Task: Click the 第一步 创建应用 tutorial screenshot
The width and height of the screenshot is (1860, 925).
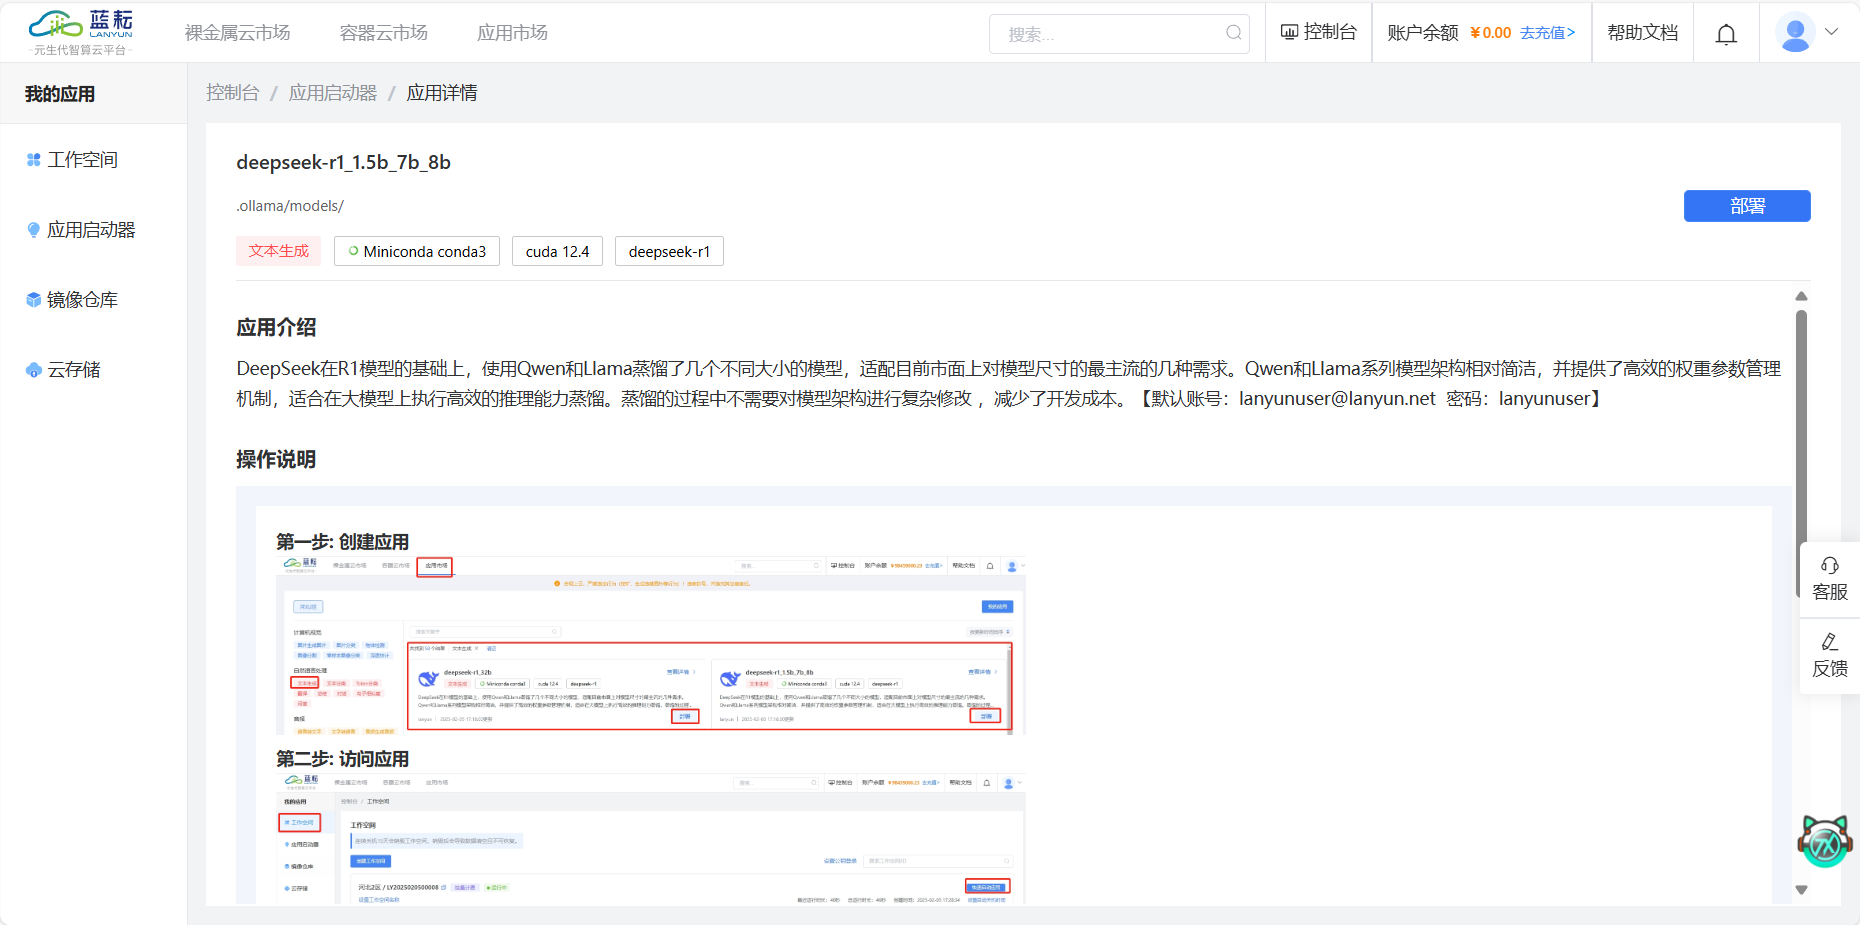Action: 651,647
